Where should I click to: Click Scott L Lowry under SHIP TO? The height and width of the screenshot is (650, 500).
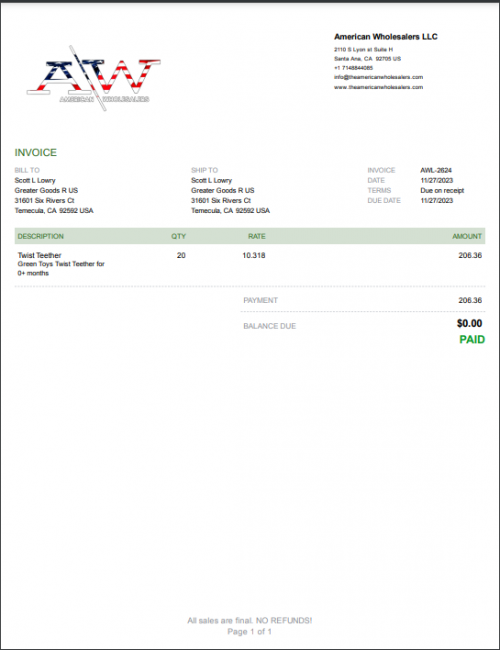[x=211, y=180]
